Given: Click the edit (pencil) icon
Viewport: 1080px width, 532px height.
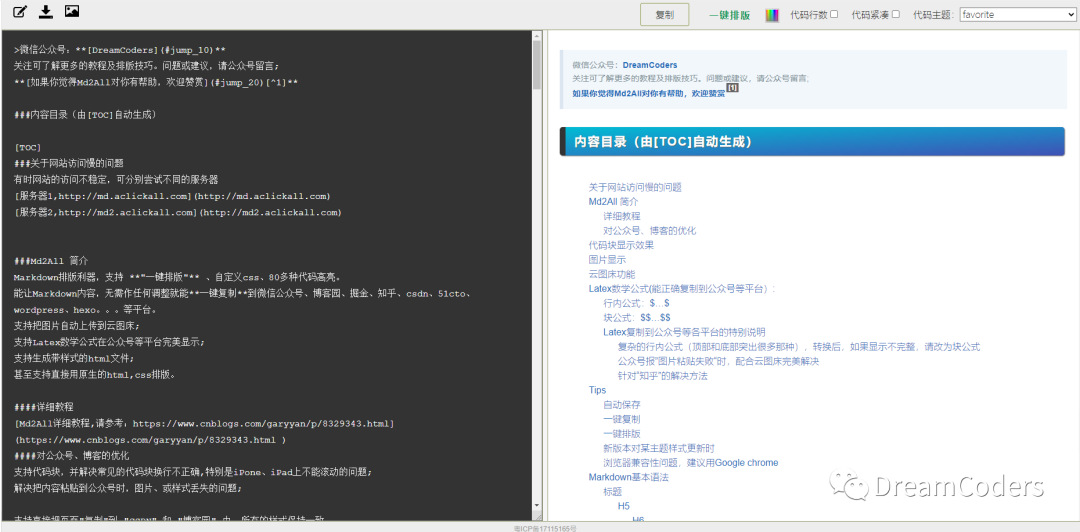Looking at the screenshot, I should [20, 11].
